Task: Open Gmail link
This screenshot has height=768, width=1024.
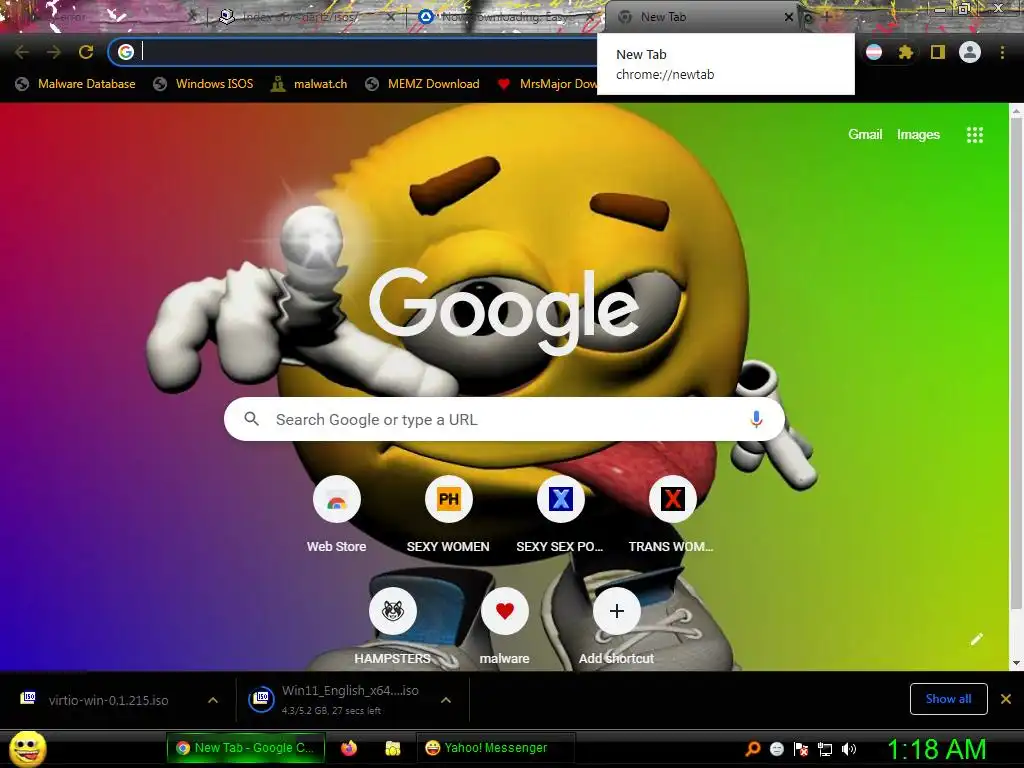Action: click(865, 135)
